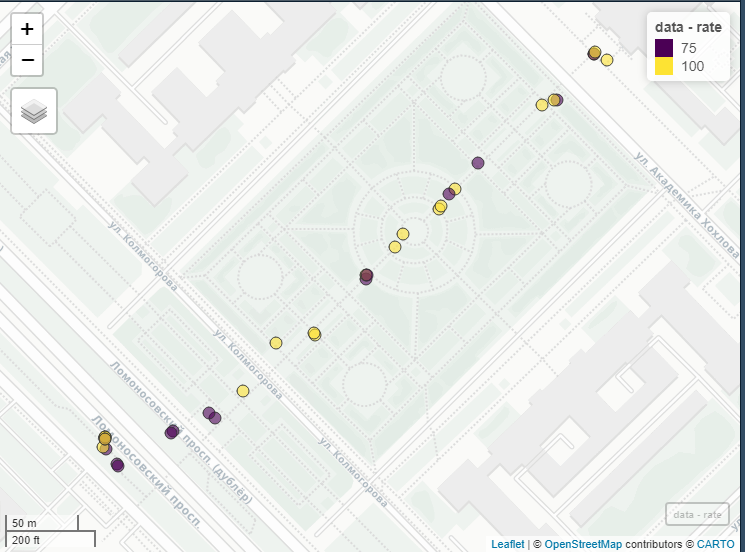Click the yellow marker just above the 'ул. Колмогорова' label

tap(276, 343)
